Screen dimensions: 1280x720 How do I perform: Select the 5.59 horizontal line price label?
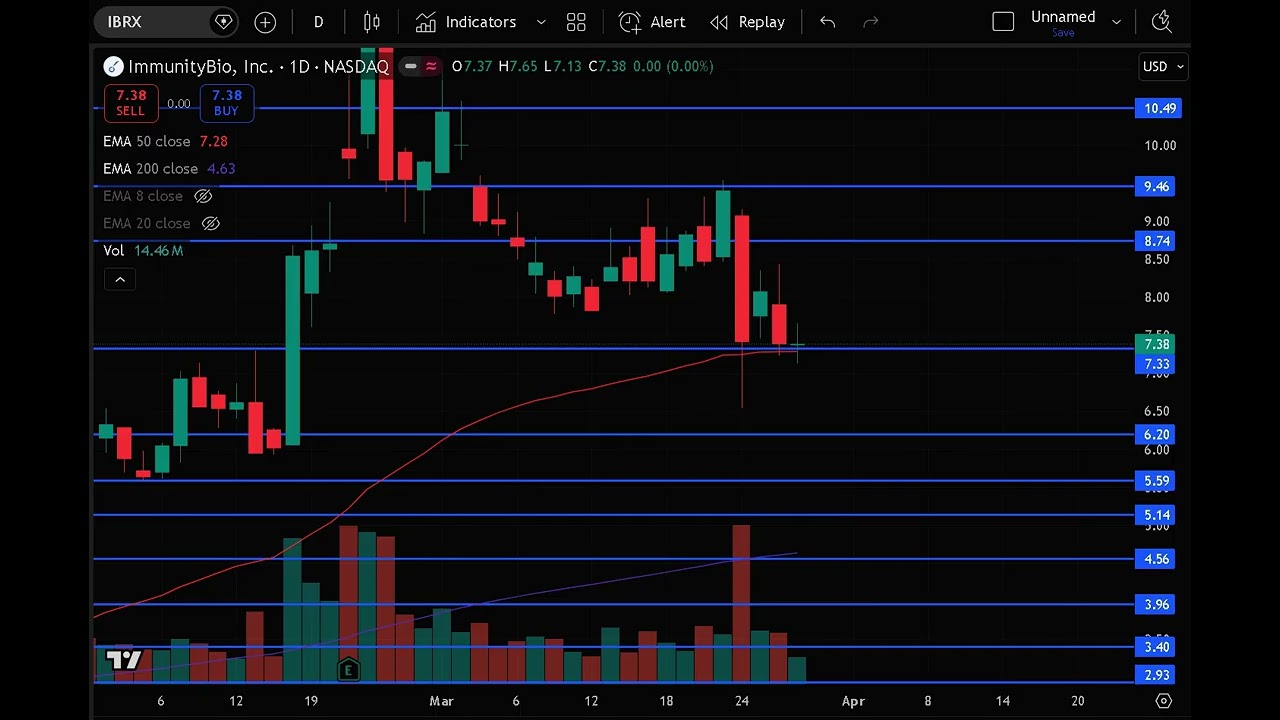[x=1155, y=481]
